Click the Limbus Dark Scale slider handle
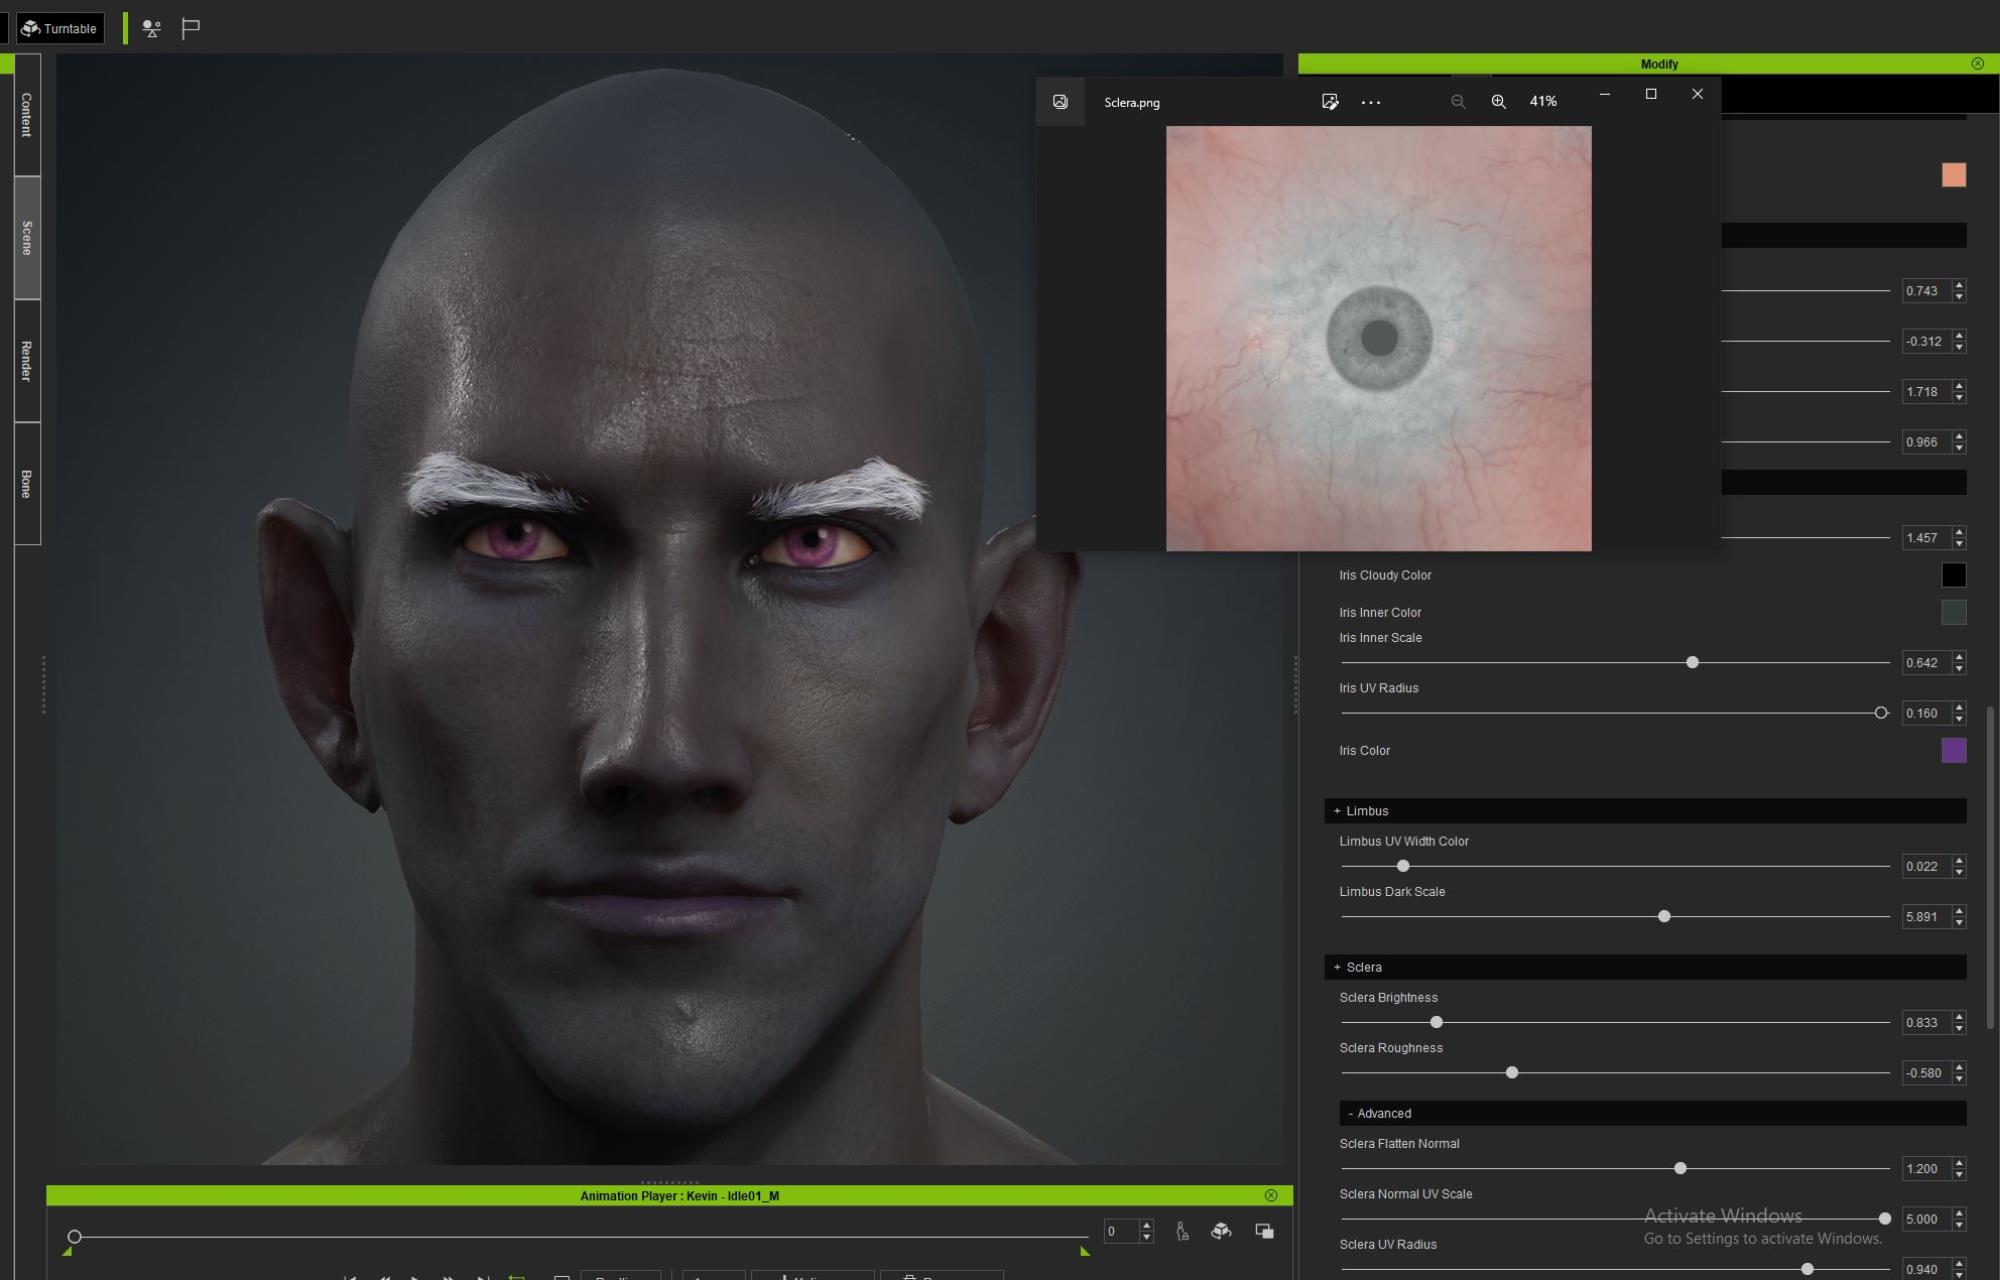The height and width of the screenshot is (1280, 2000). pos(1664,916)
